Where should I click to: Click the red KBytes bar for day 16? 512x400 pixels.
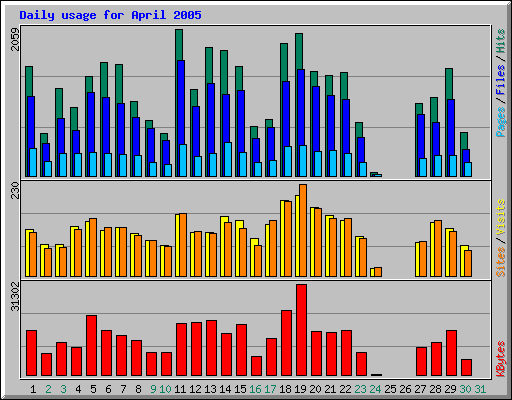click(256, 366)
